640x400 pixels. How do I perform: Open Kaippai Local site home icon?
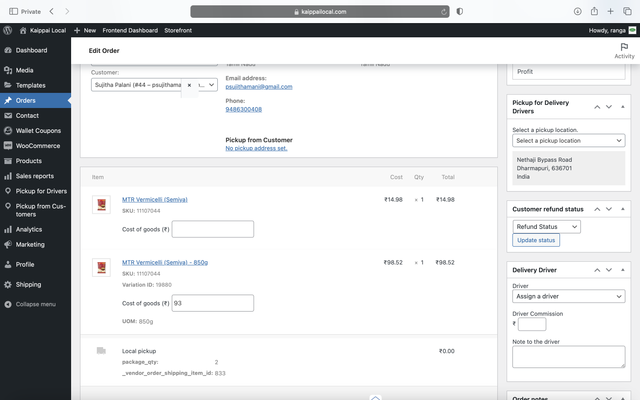pyautogui.click(x=23, y=30)
